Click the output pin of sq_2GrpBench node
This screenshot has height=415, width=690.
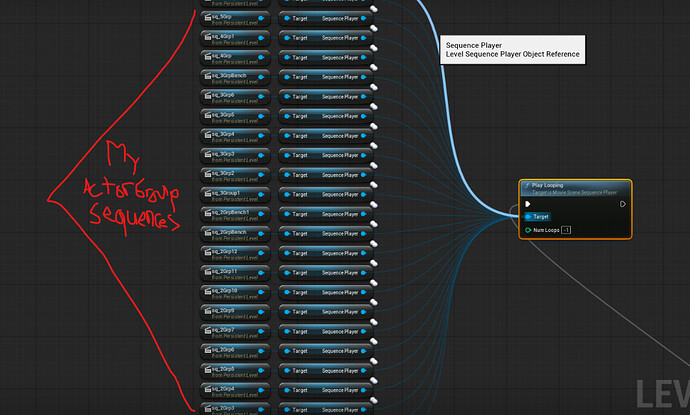click(x=261, y=234)
